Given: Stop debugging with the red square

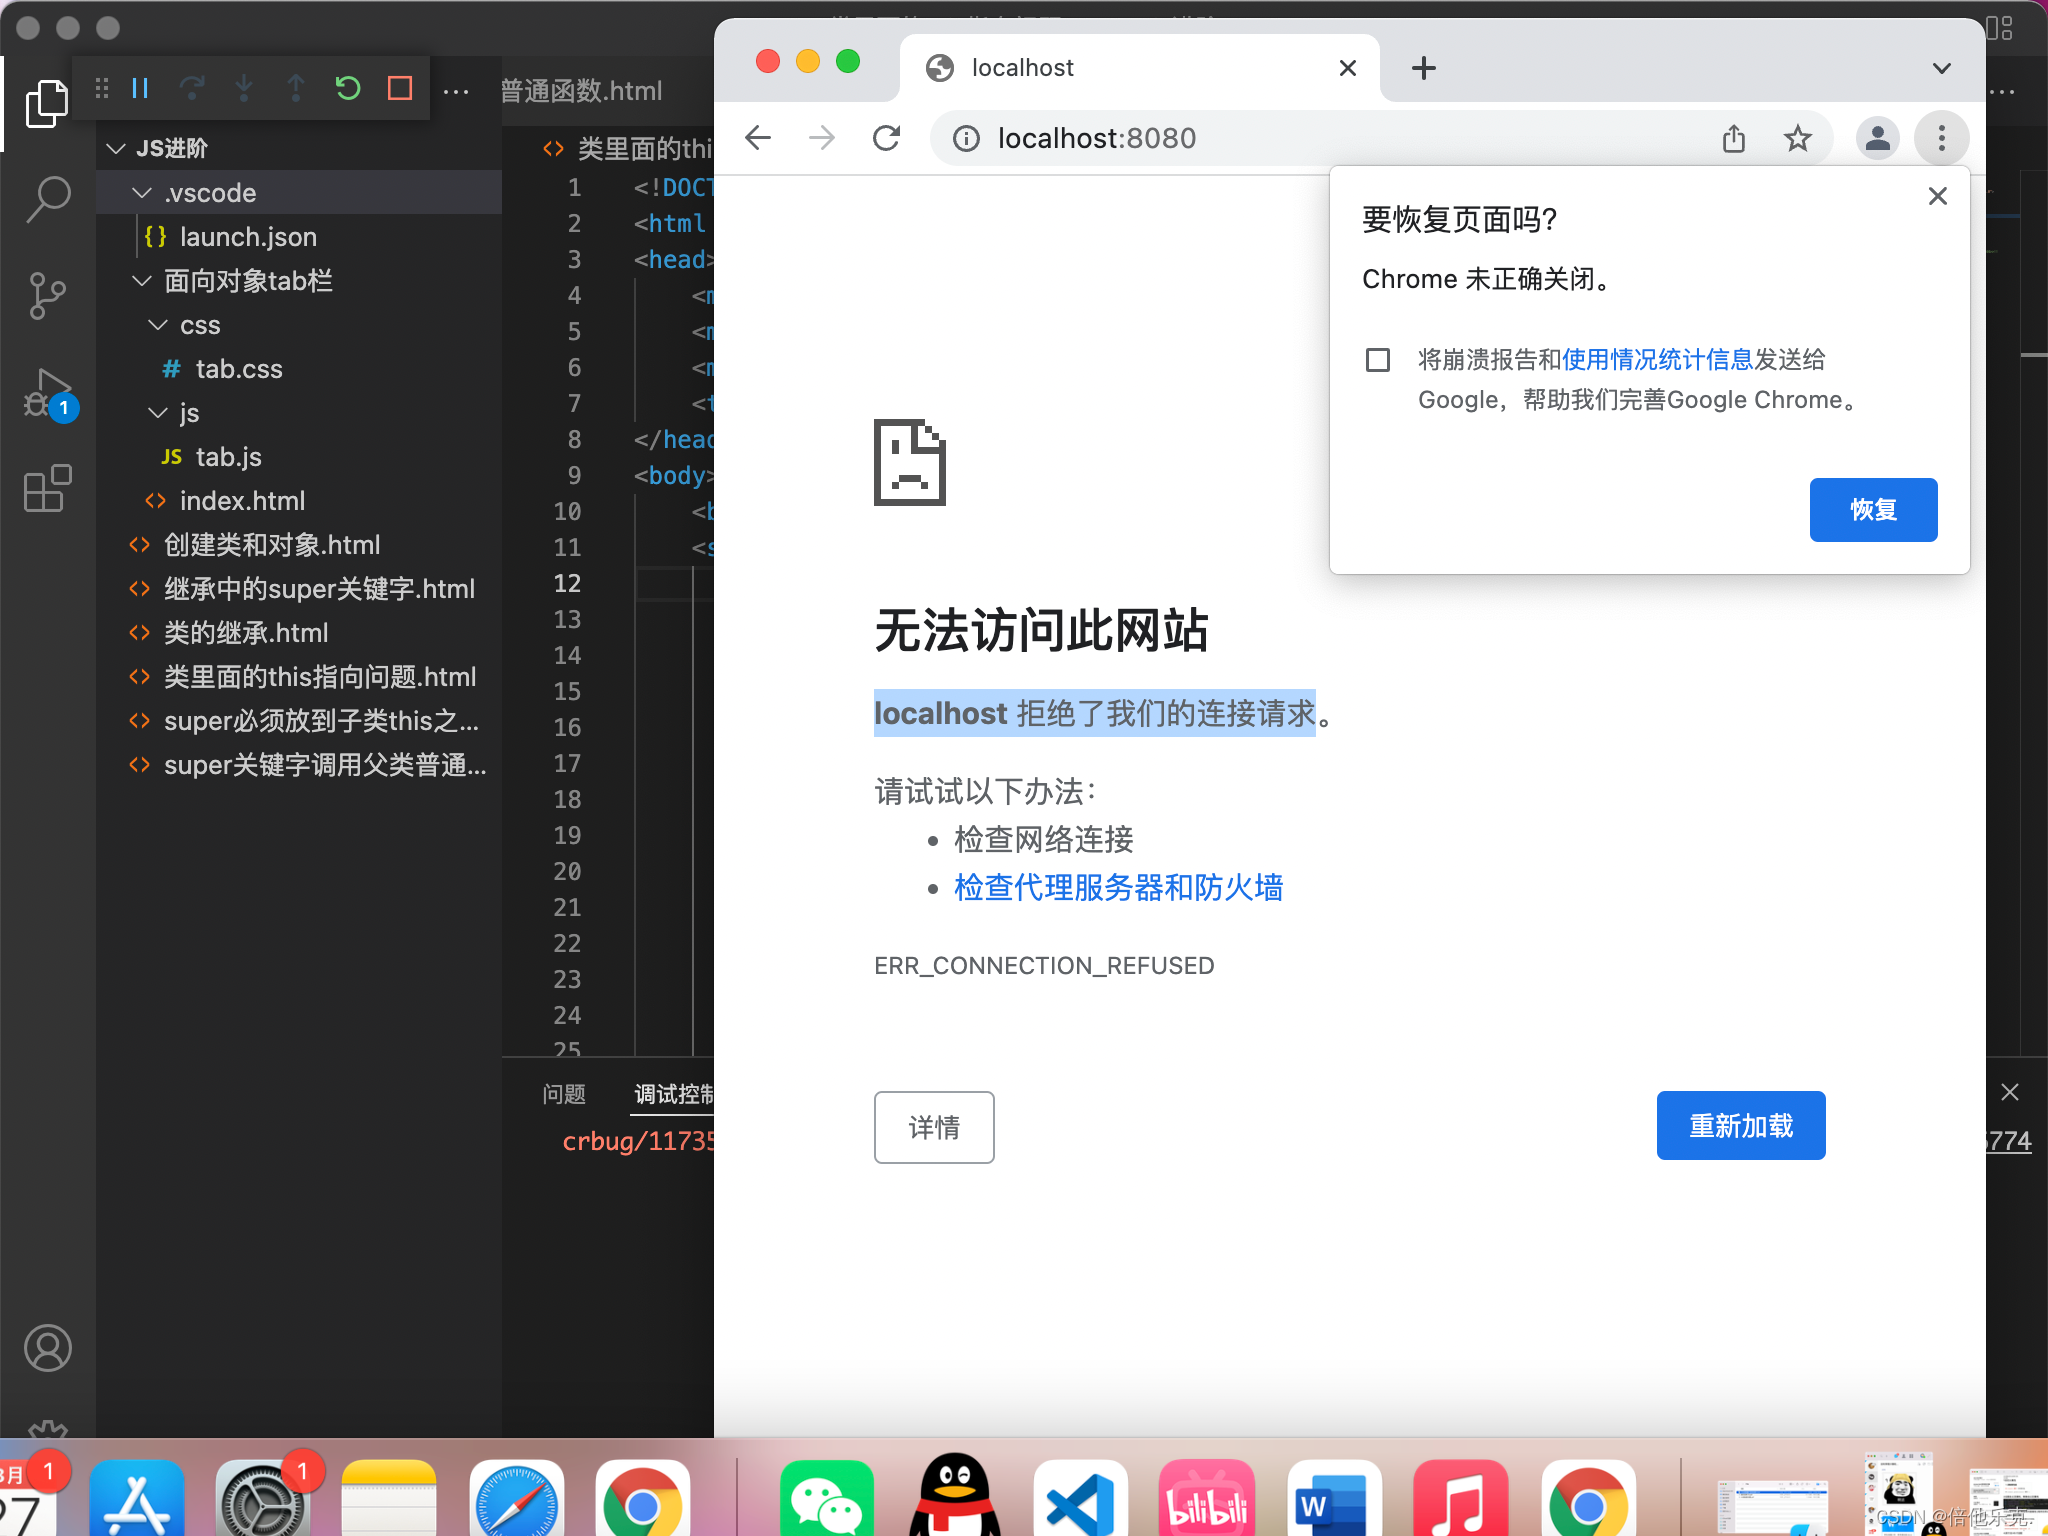Looking at the screenshot, I should (400, 89).
